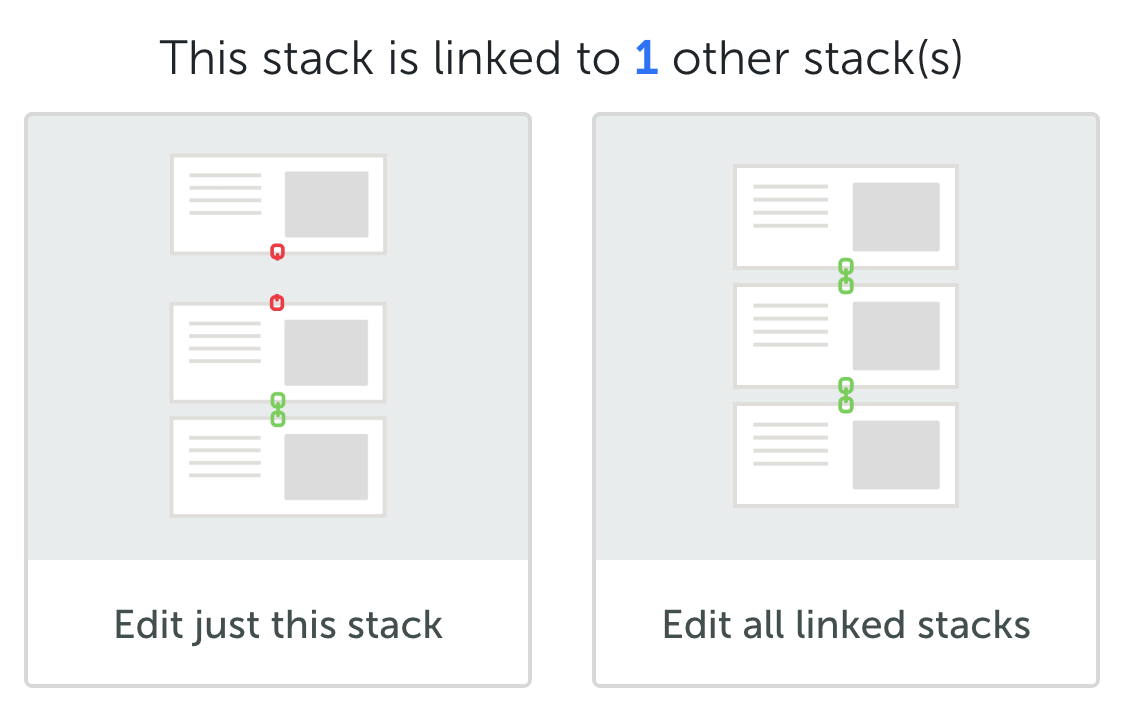Viewport: 1122px width, 712px height.
Task: Select the middle stack in the right illustration
Action: pos(846,335)
